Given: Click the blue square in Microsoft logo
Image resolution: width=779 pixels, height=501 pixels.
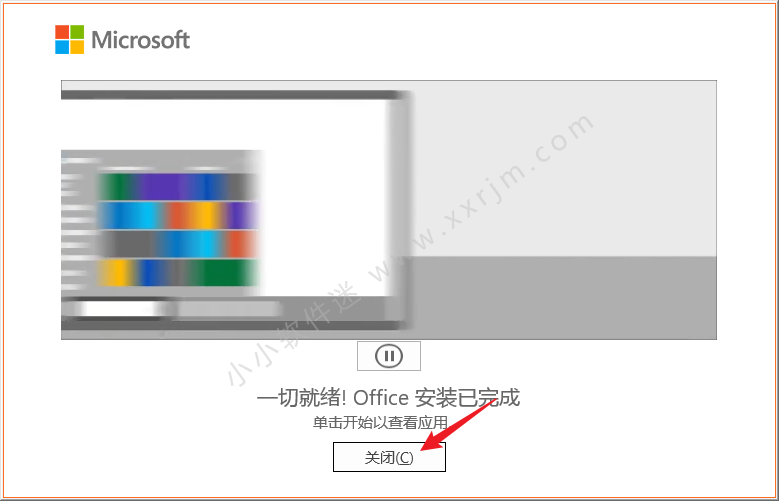Looking at the screenshot, I should [62, 47].
